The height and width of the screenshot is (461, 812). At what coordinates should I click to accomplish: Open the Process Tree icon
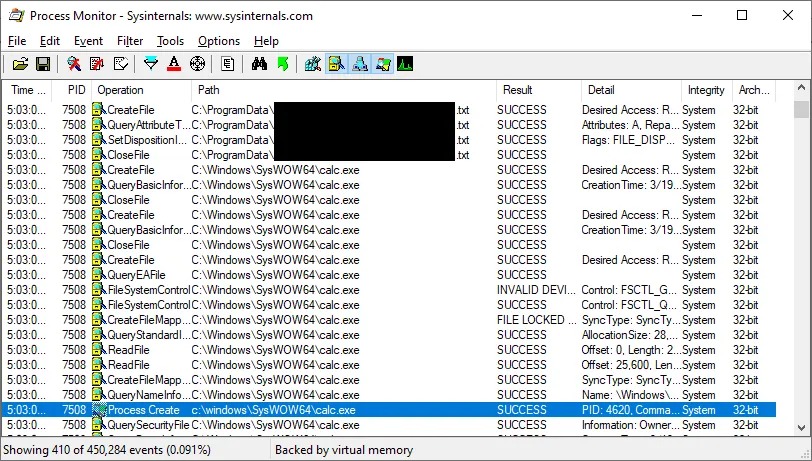click(227, 64)
